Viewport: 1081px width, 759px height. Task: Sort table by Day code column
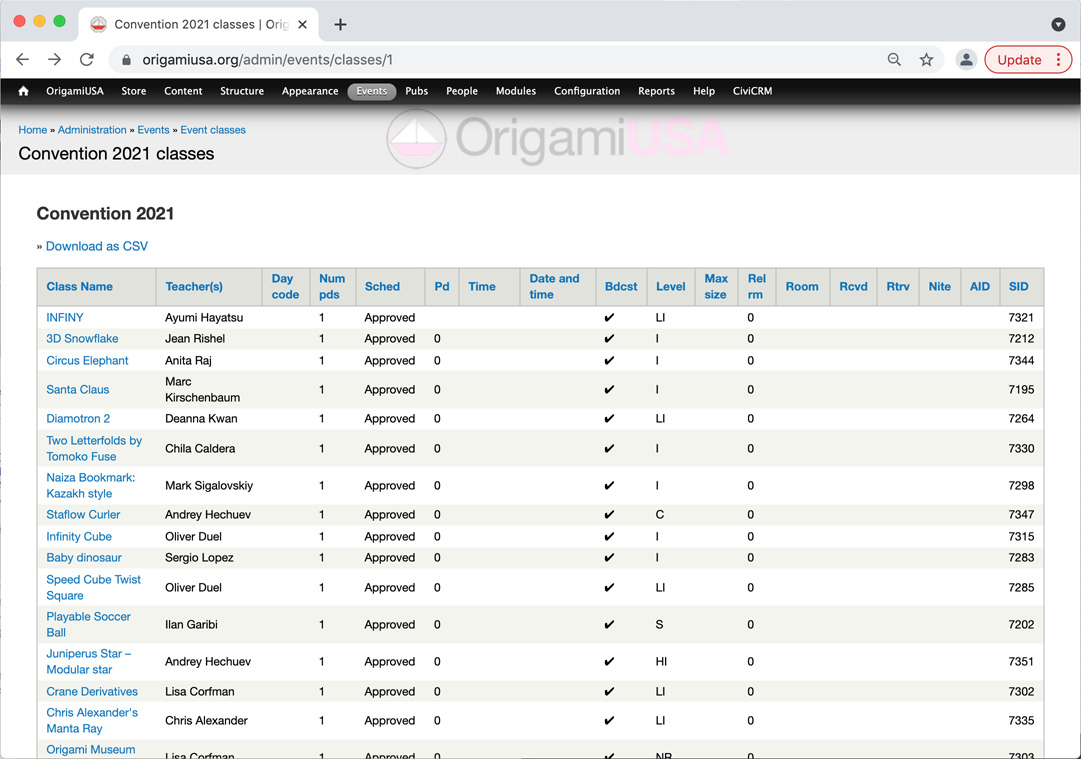click(285, 287)
